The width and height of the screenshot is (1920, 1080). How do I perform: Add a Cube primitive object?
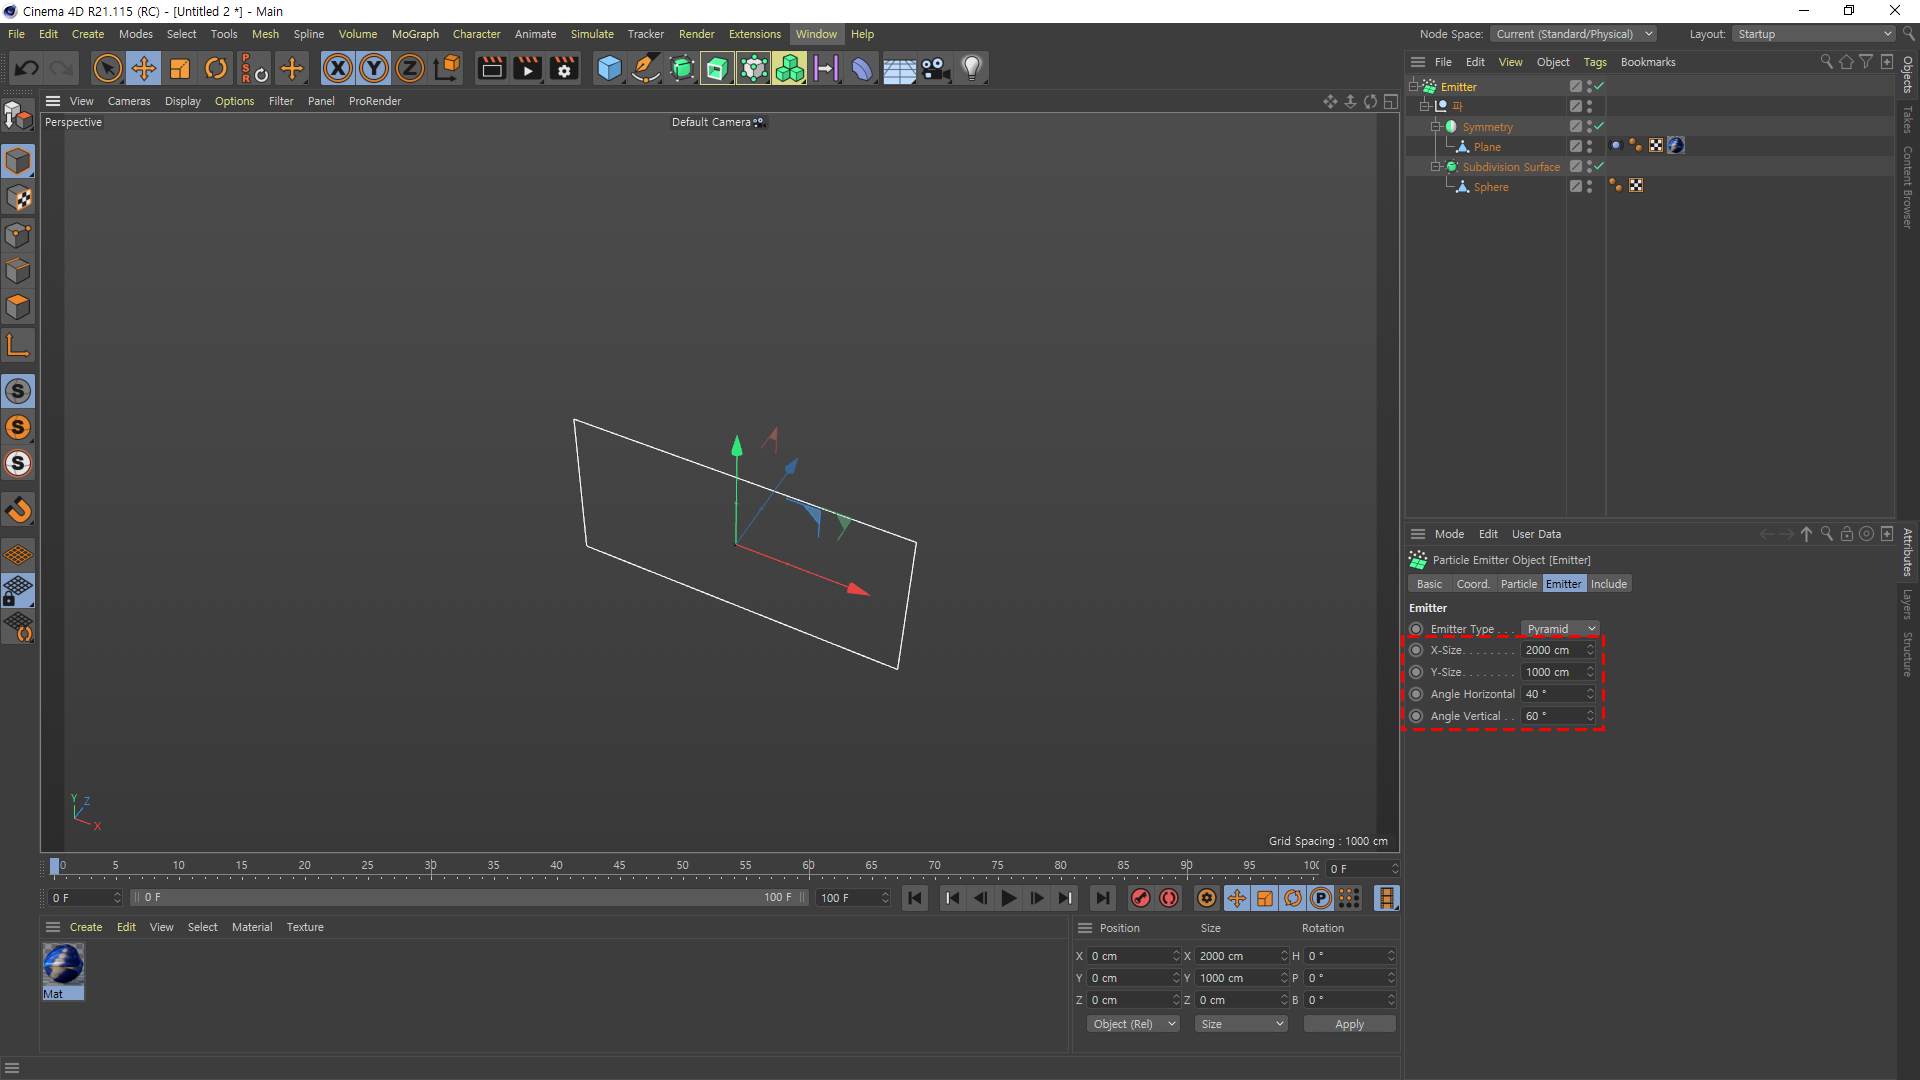click(609, 68)
